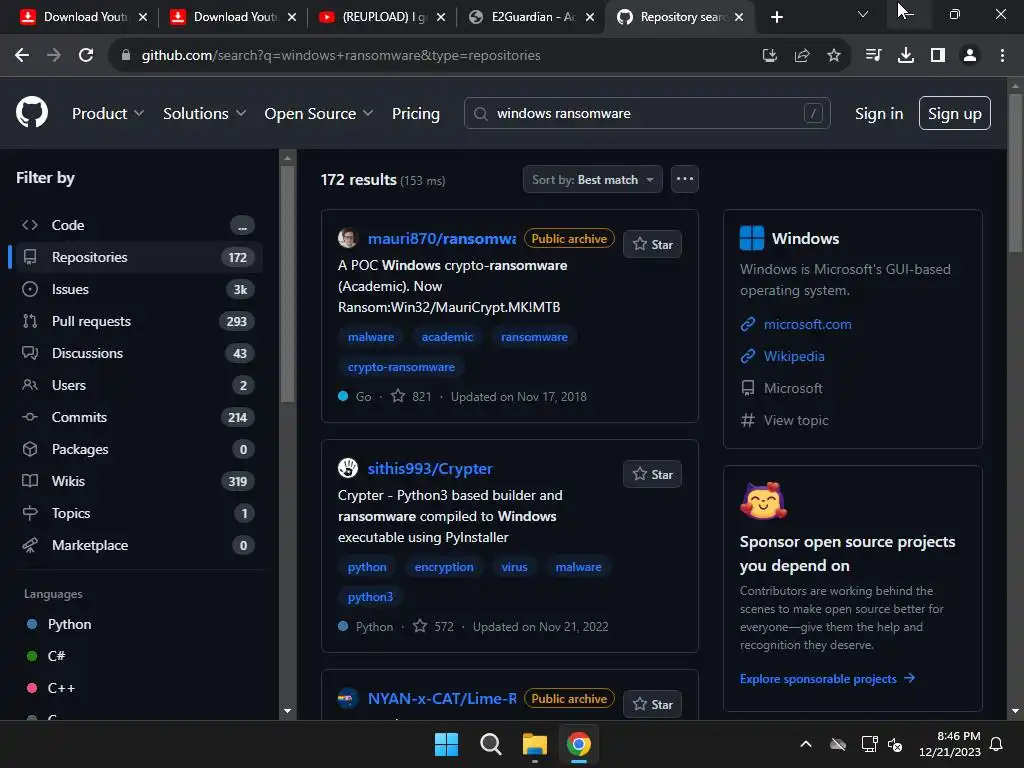Image resolution: width=1024 pixels, height=768 pixels.
Task: Close the E2Guardian tab
Action: coord(590,17)
